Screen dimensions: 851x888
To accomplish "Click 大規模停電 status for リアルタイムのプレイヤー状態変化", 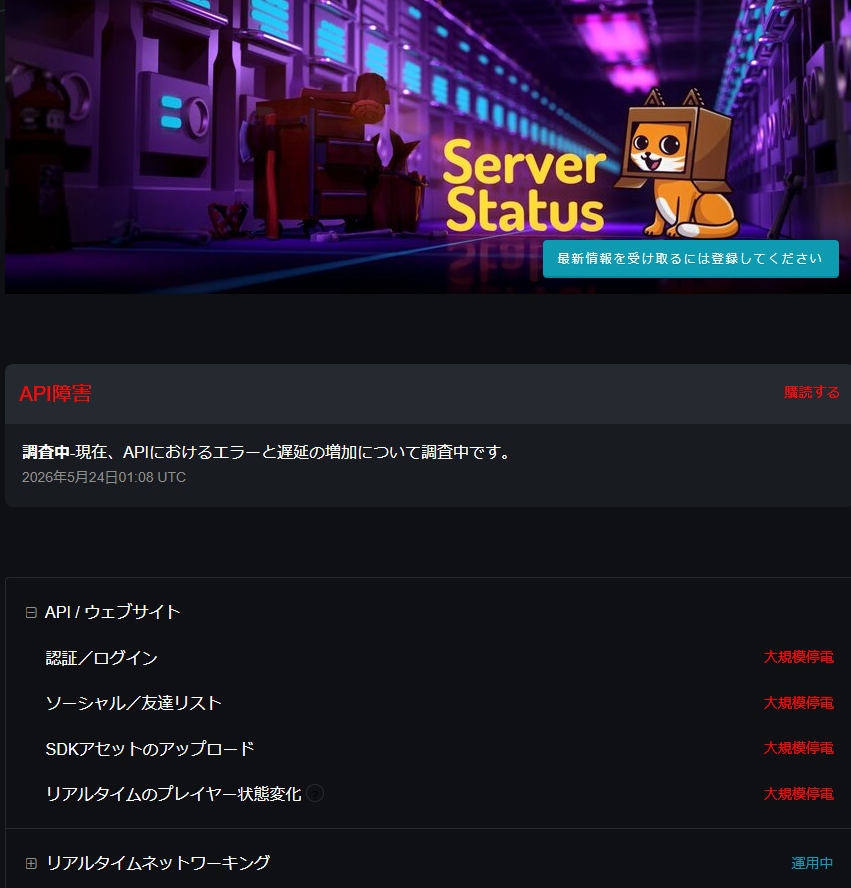I will [x=798, y=794].
